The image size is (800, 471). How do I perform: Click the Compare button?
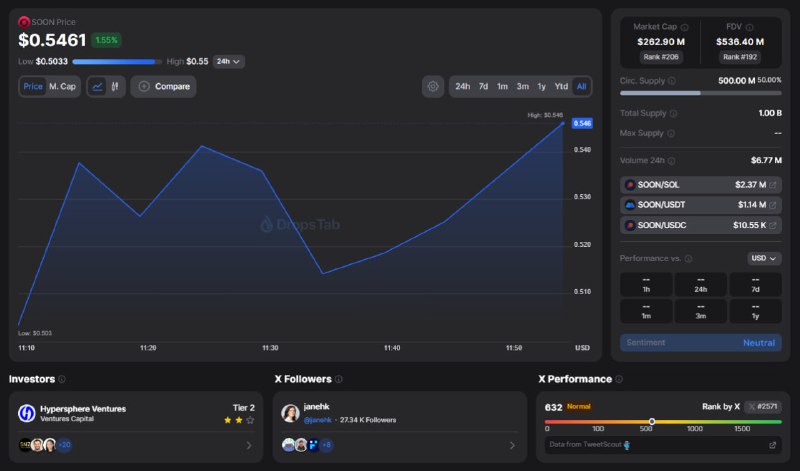pyautogui.click(x=163, y=86)
